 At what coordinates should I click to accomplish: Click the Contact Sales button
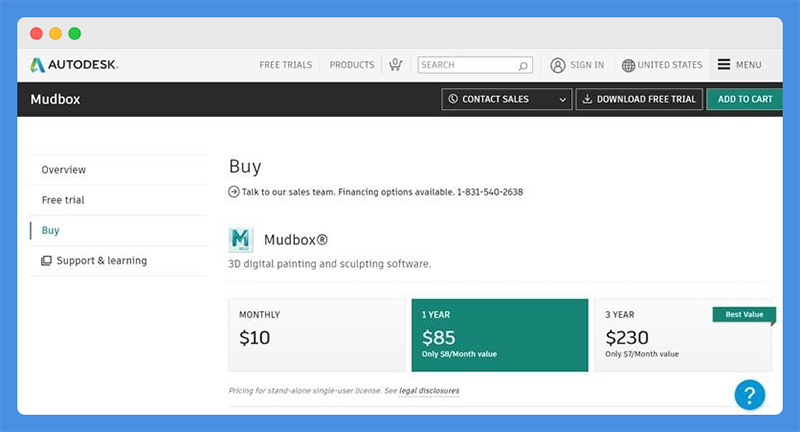pyautogui.click(x=507, y=99)
